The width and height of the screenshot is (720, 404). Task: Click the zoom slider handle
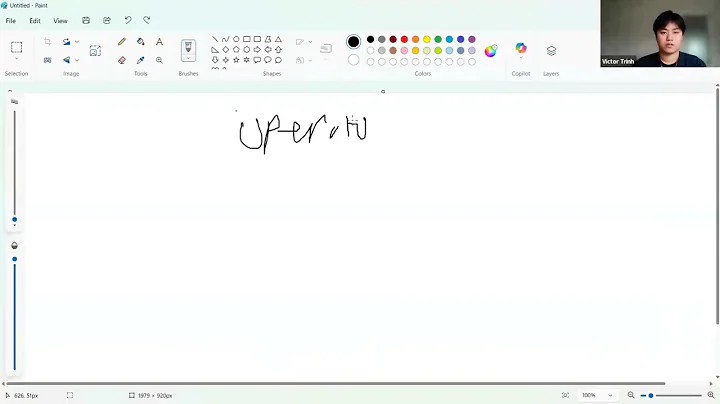(x=651, y=395)
